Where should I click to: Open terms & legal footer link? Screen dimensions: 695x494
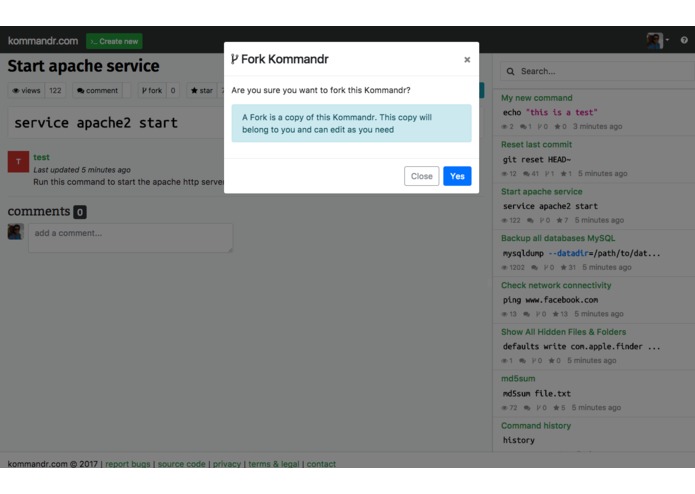[273, 464]
